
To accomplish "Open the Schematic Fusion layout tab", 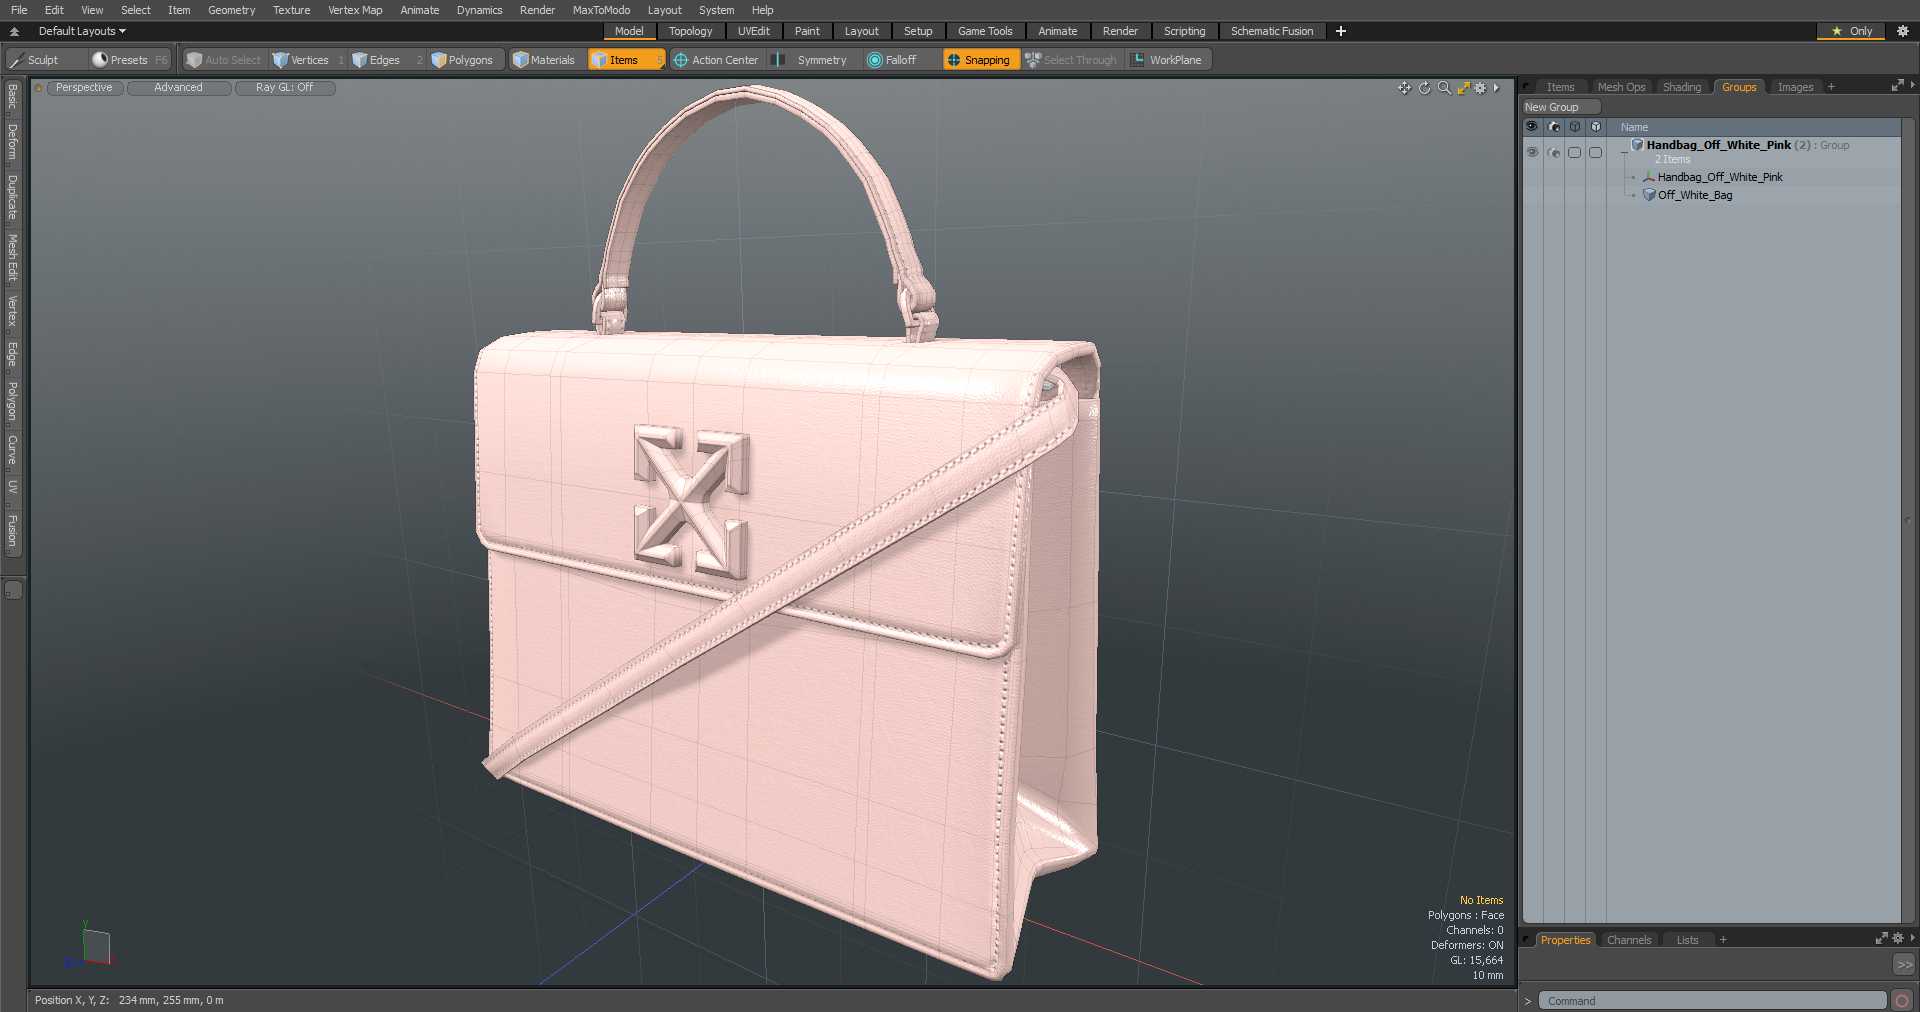I will 1272,31.
